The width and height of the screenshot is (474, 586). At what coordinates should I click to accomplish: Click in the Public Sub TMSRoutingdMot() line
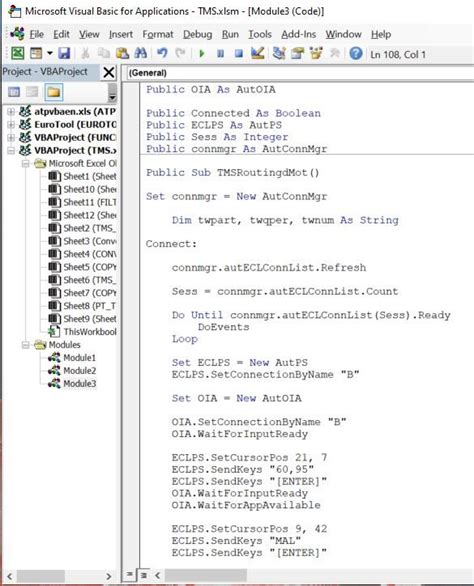pos(233,173)
